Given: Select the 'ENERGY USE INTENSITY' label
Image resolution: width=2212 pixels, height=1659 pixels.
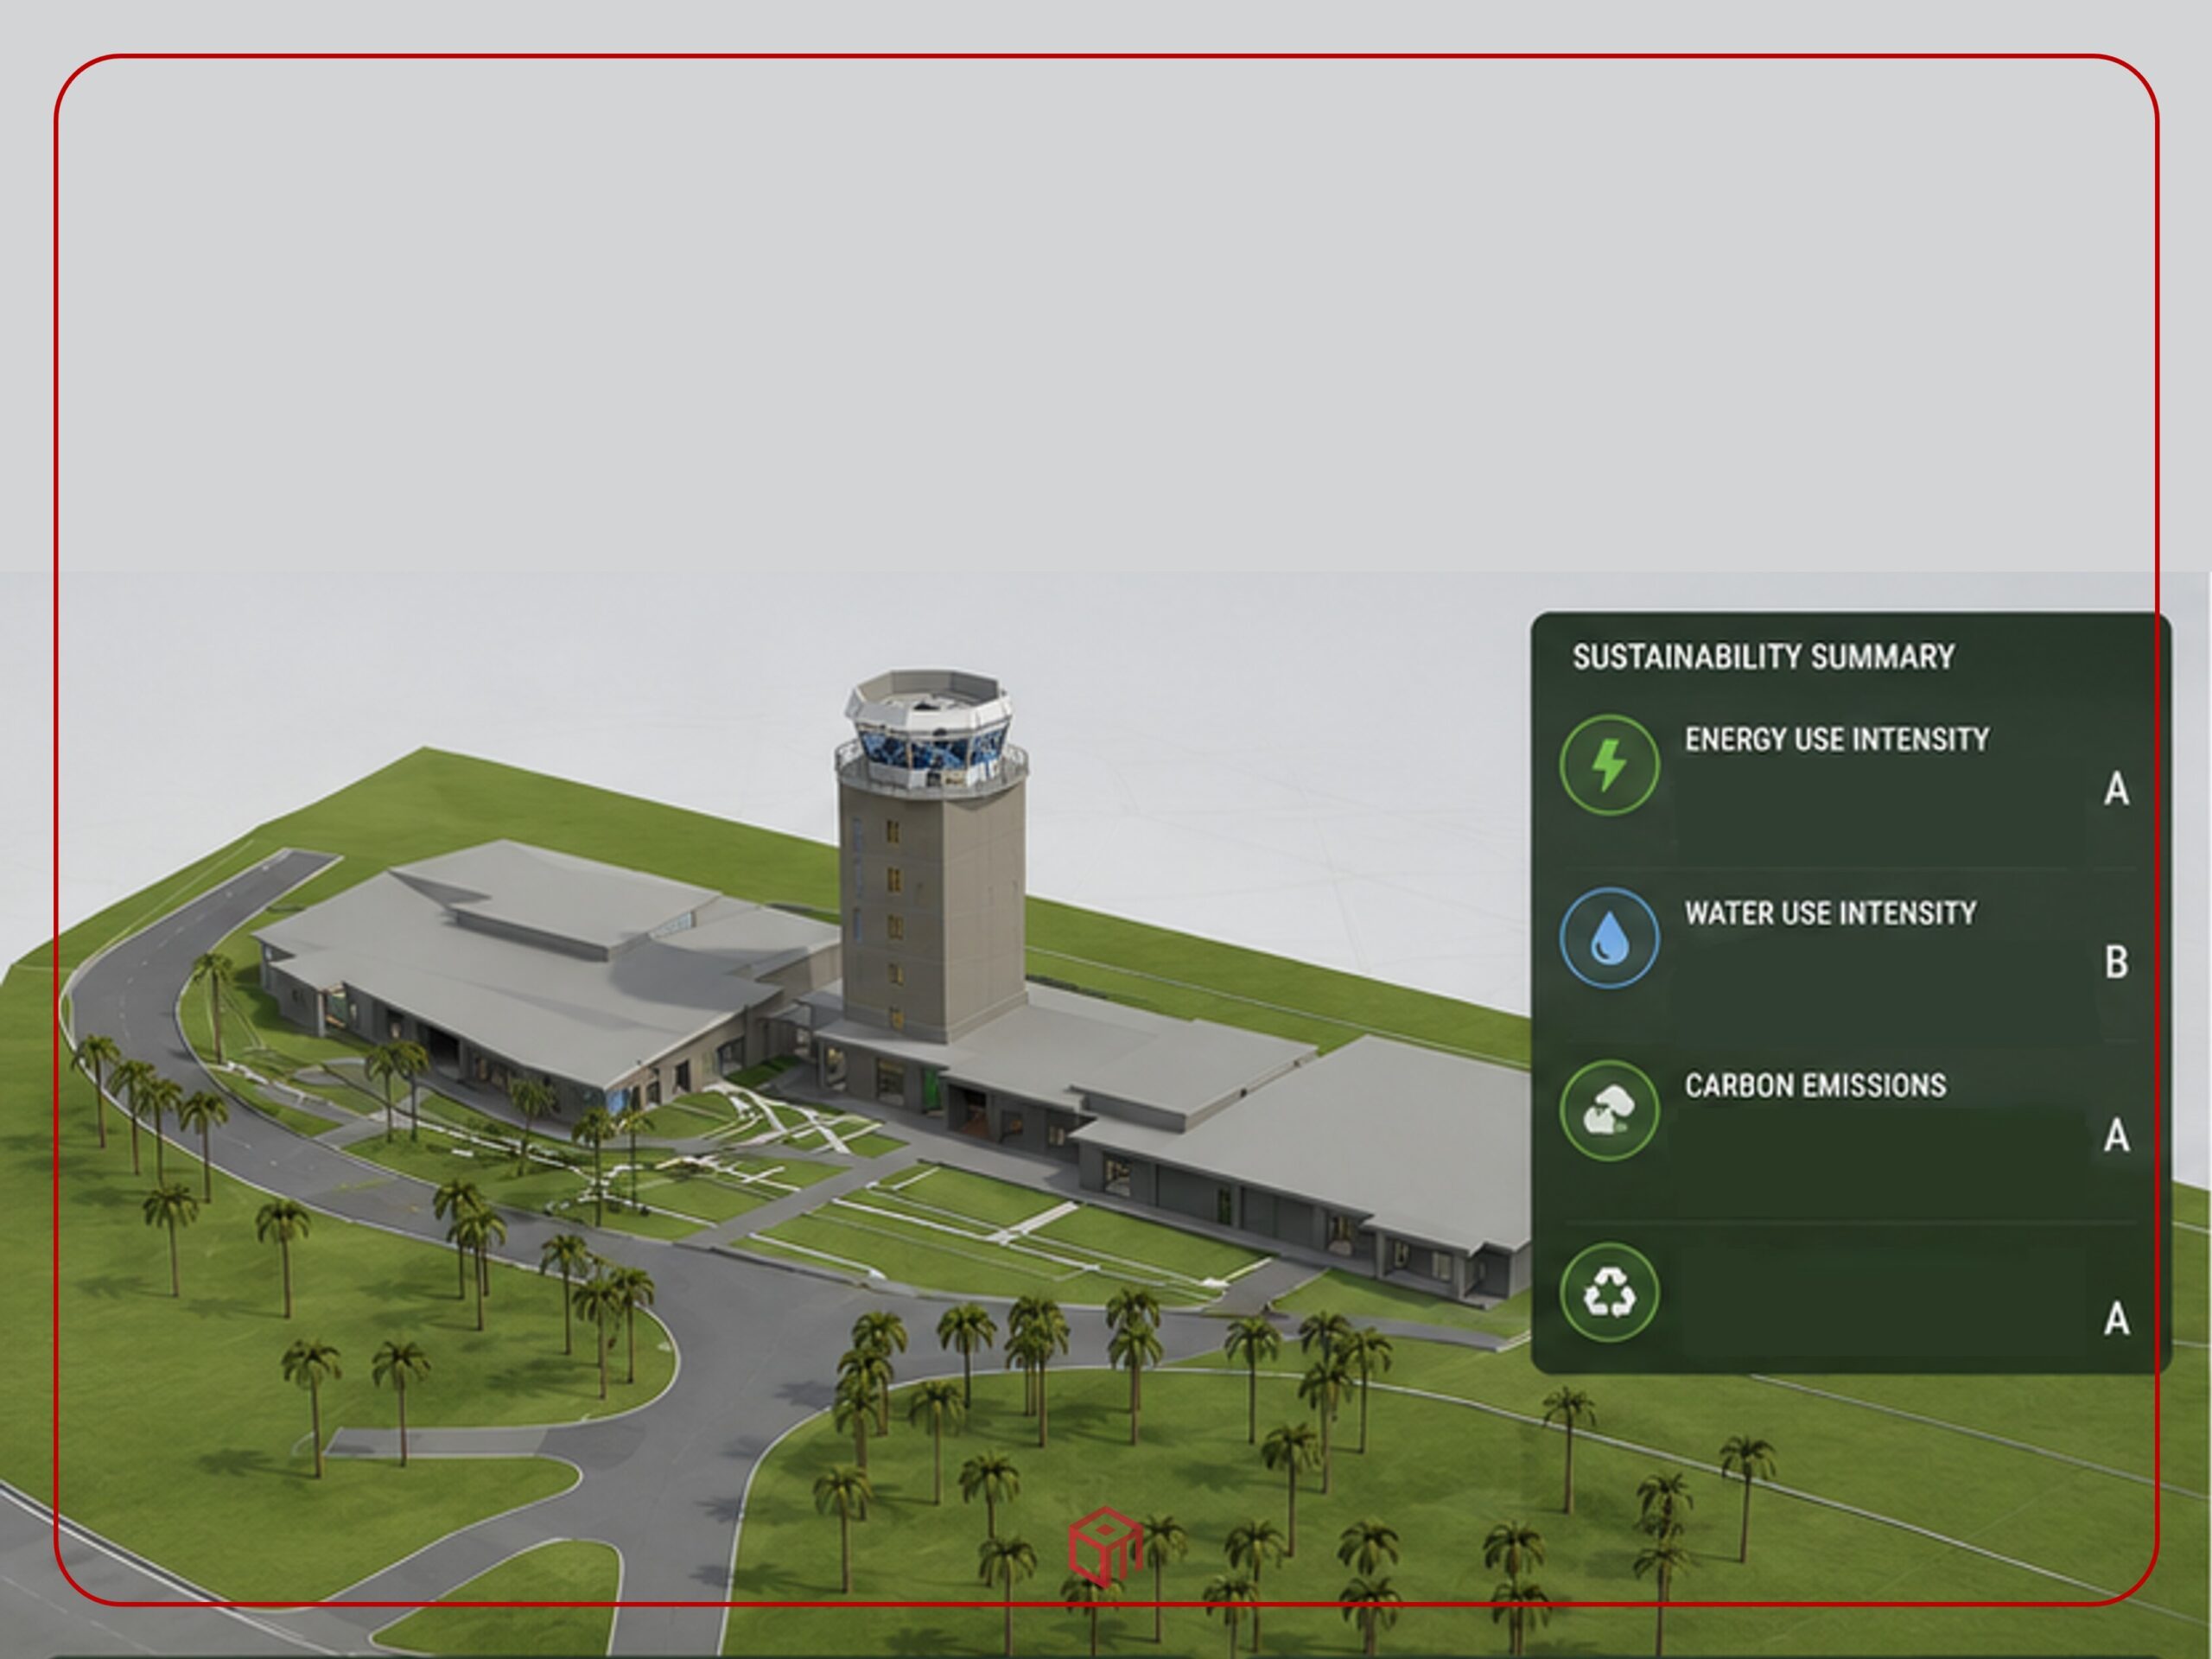Looking at the screenshot, I should coord(1837,740).
